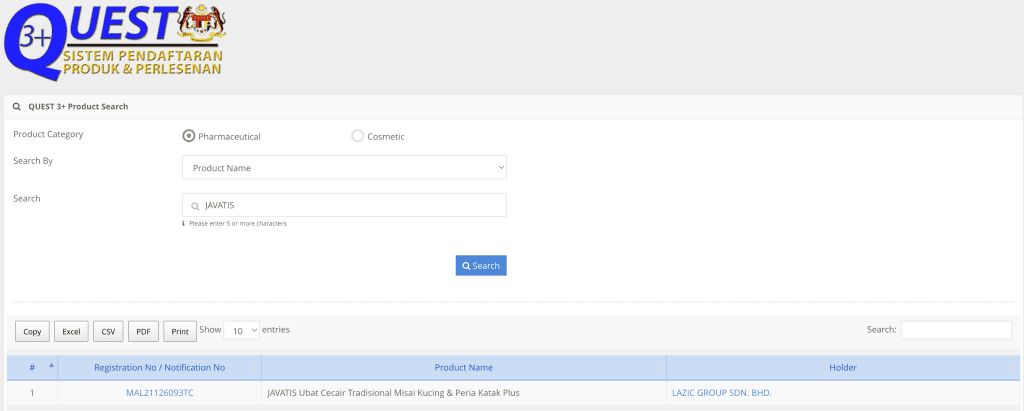The width and height of the screenshot is (1024, 411).
Task: Click the Copy export button
Action: point(32,331)
